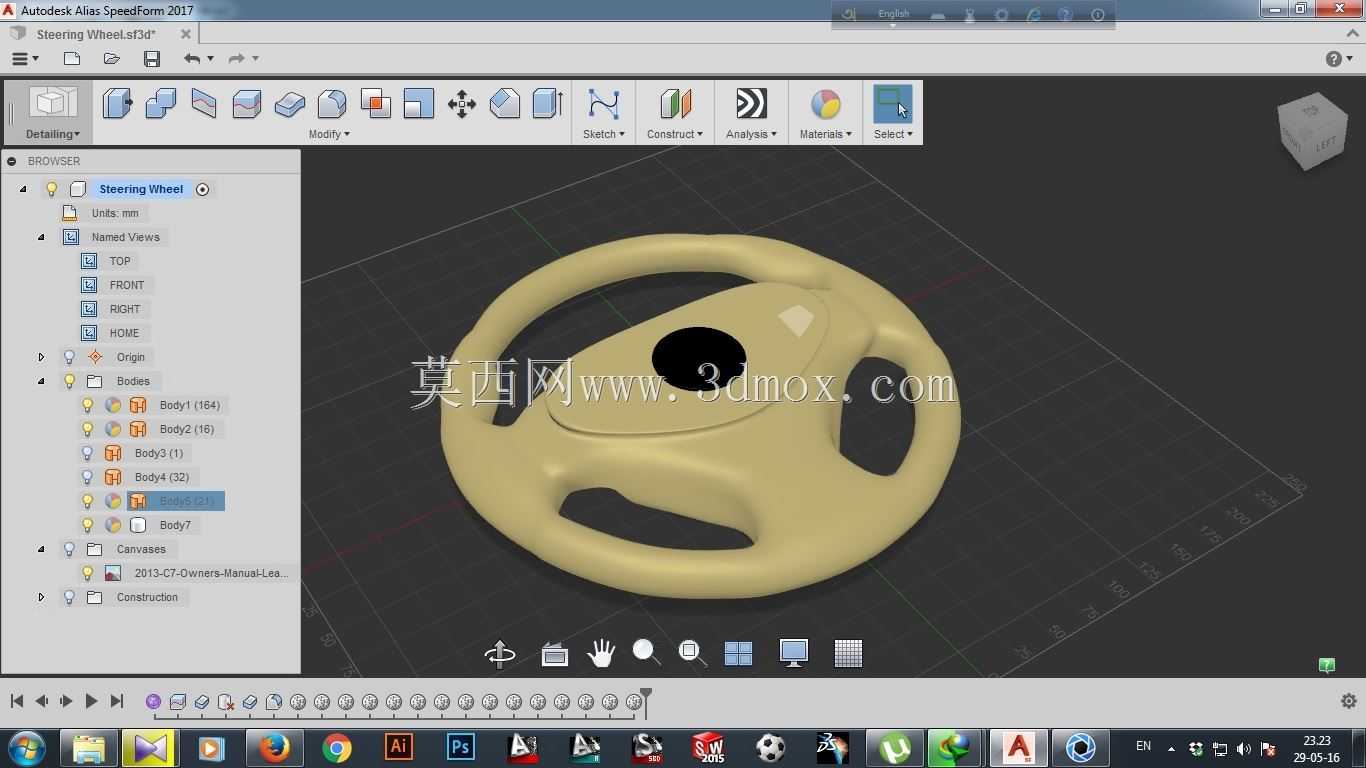The width and height of the screenshot is (1366, 768).
Task: Collapse the Named Views node
Action: [41, 237]
